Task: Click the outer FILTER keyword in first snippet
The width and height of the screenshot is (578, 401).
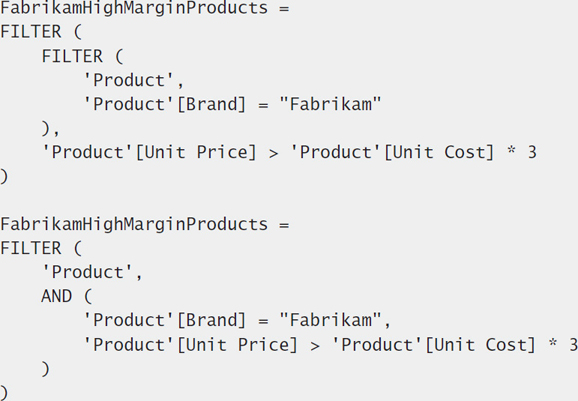Action: [x=31, y=32]
